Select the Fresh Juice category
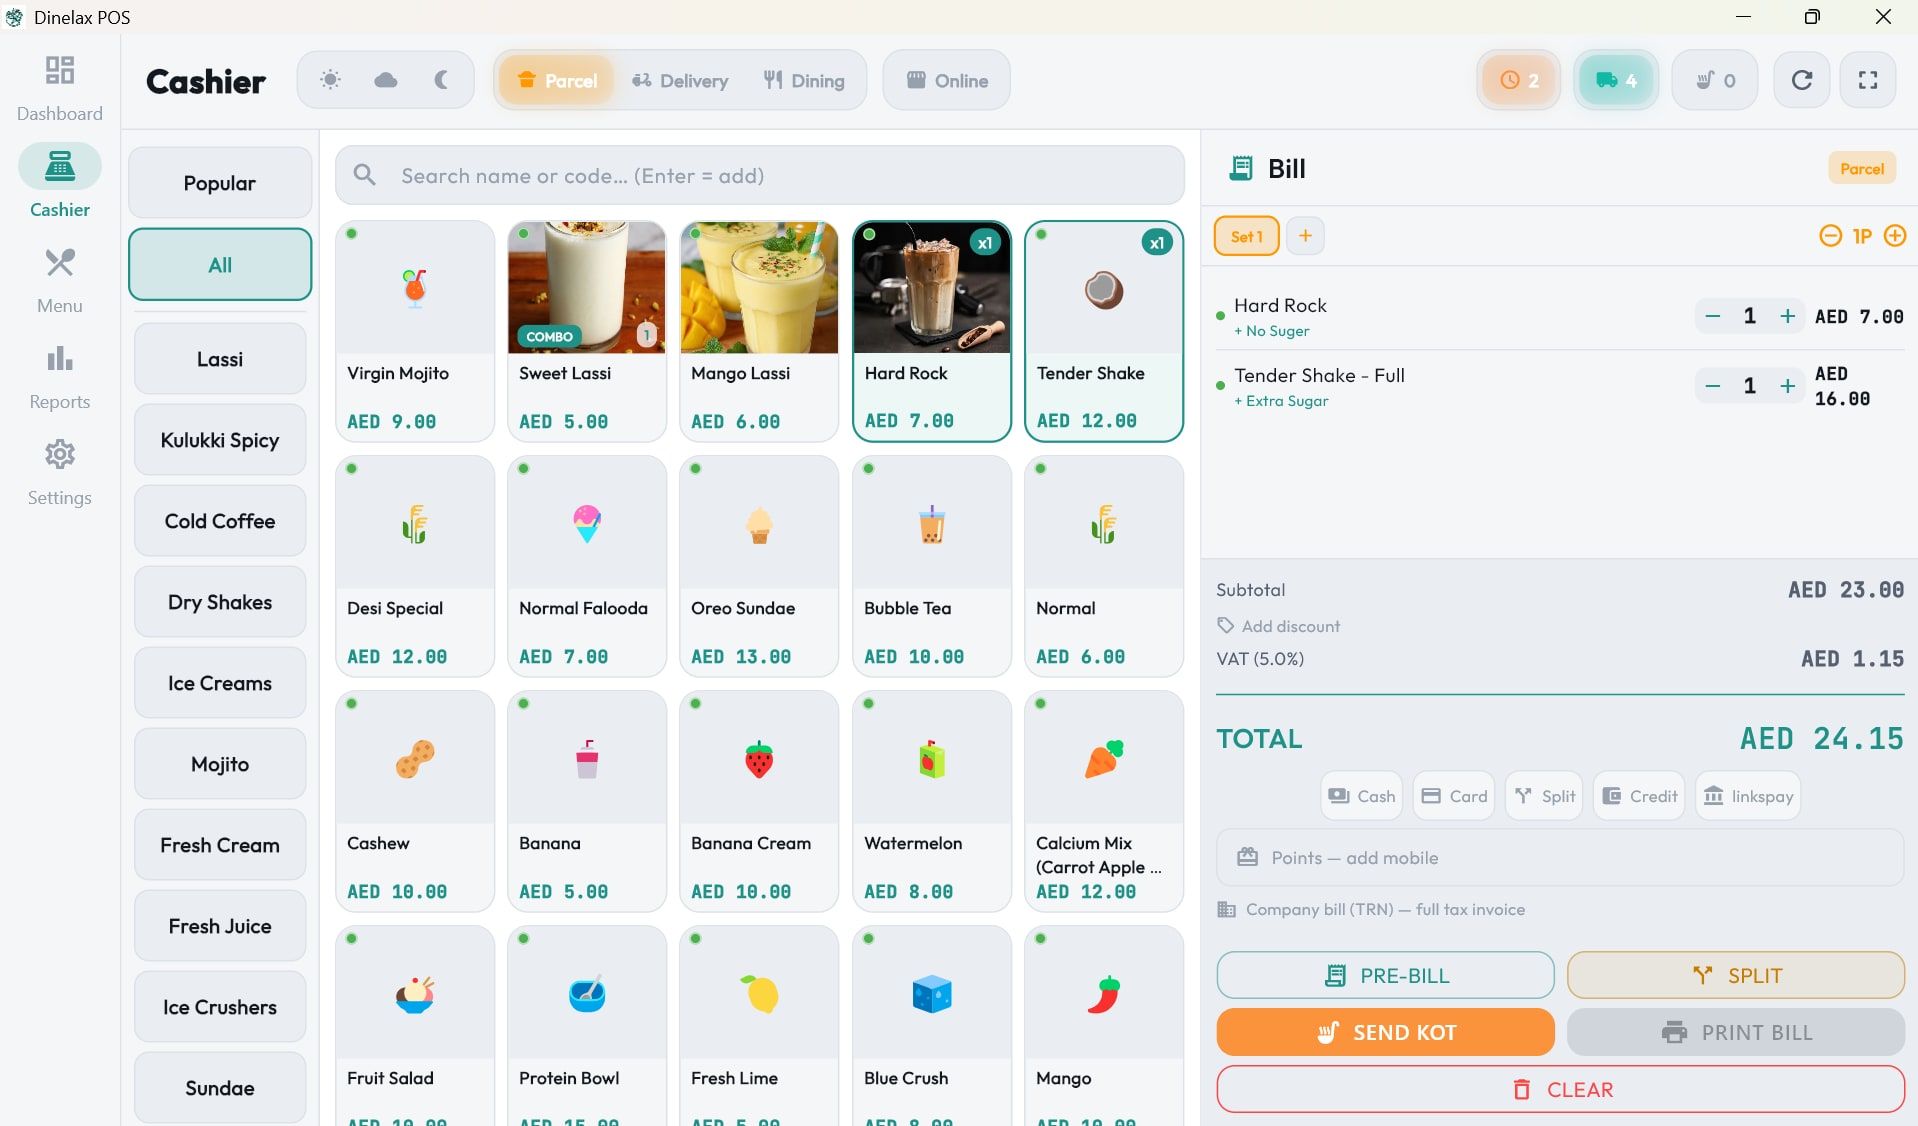This screenshot has width=1918, height=1126. click(x=220, y=926)
